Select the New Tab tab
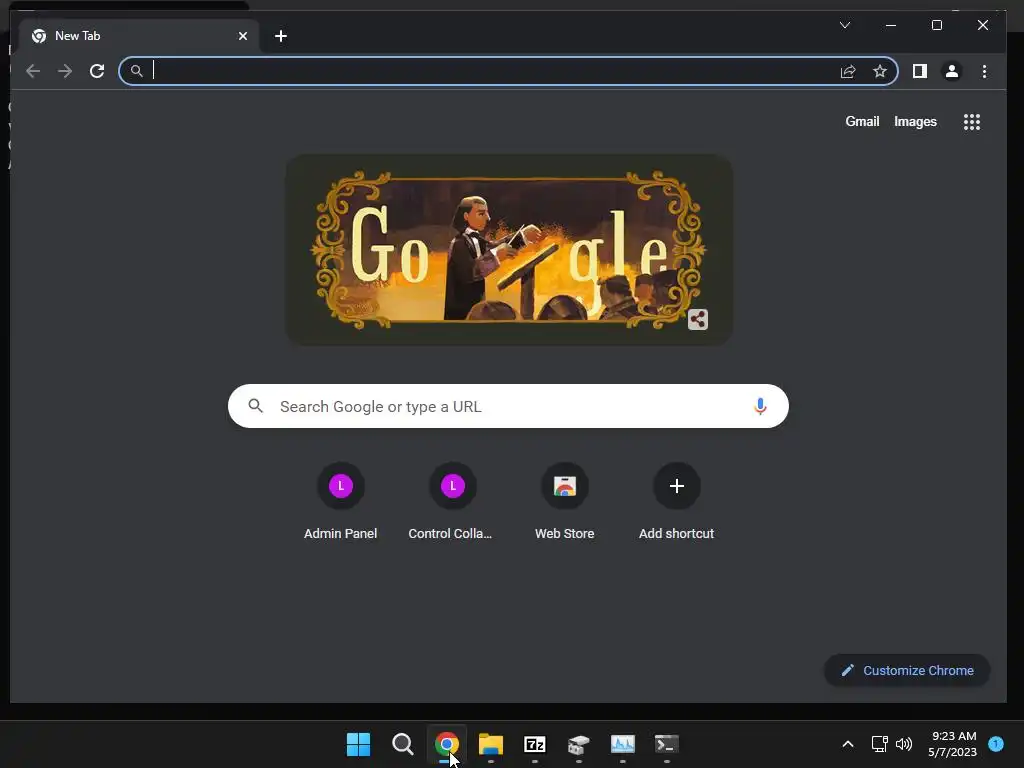 click(137, 36)
